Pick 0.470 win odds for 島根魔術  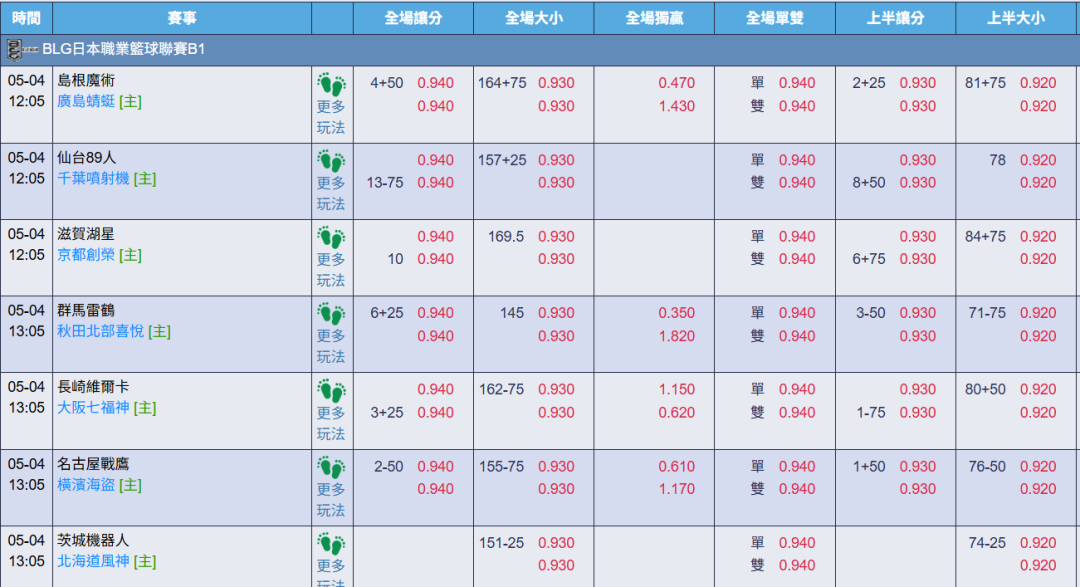click(x=677, y=83)
